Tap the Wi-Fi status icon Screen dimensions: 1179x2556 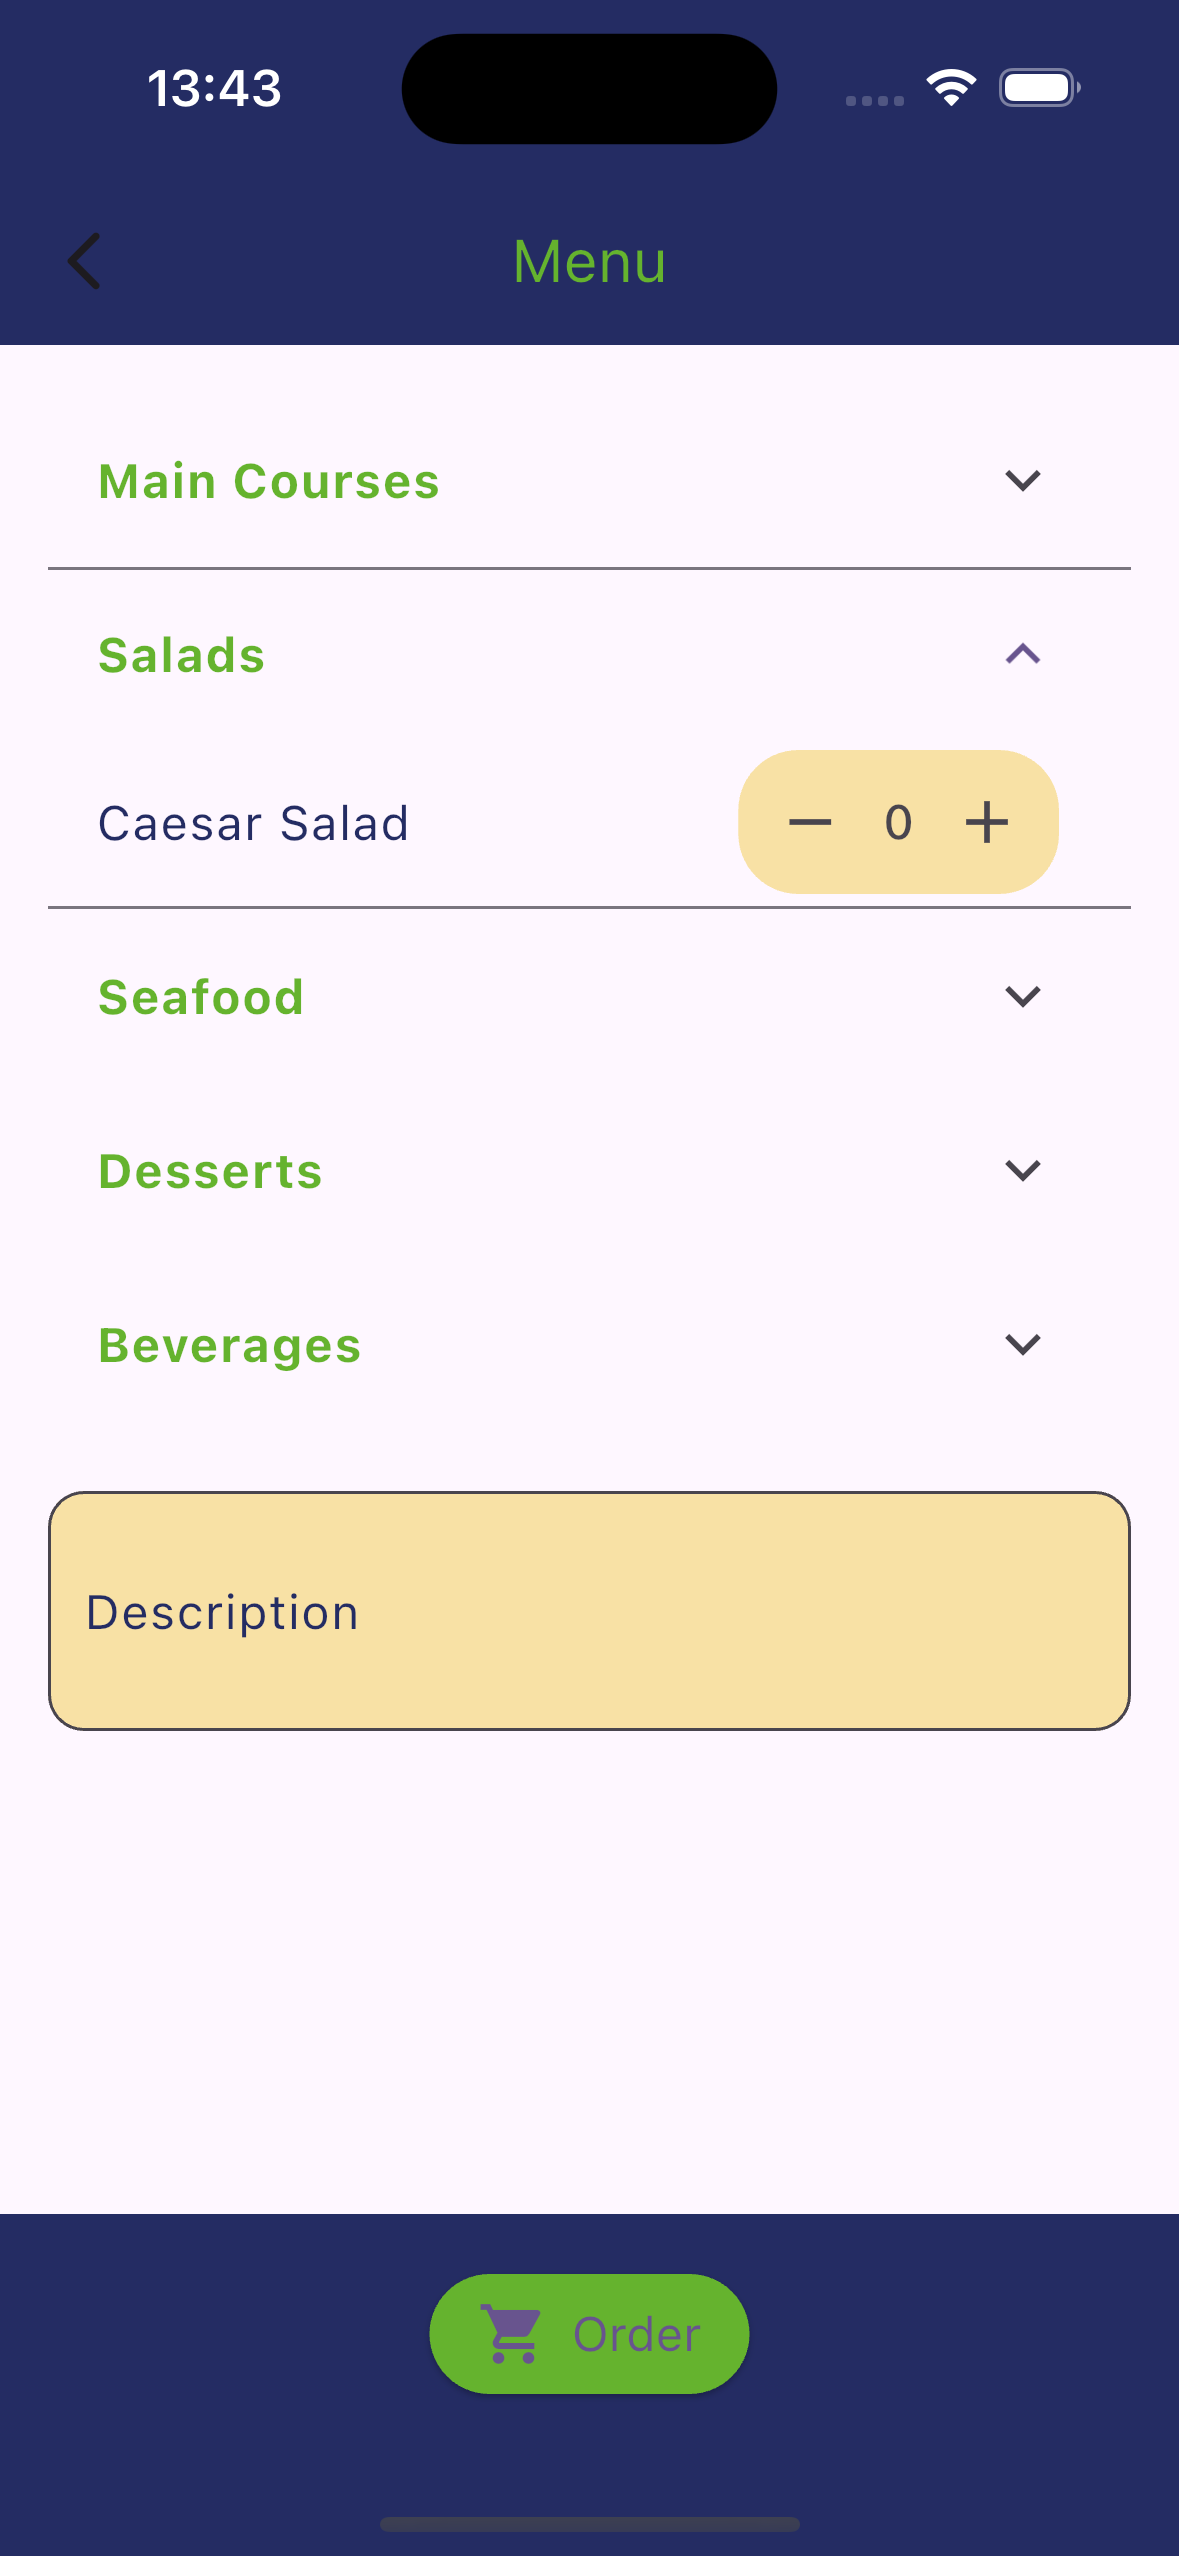(x=951, y=88)
